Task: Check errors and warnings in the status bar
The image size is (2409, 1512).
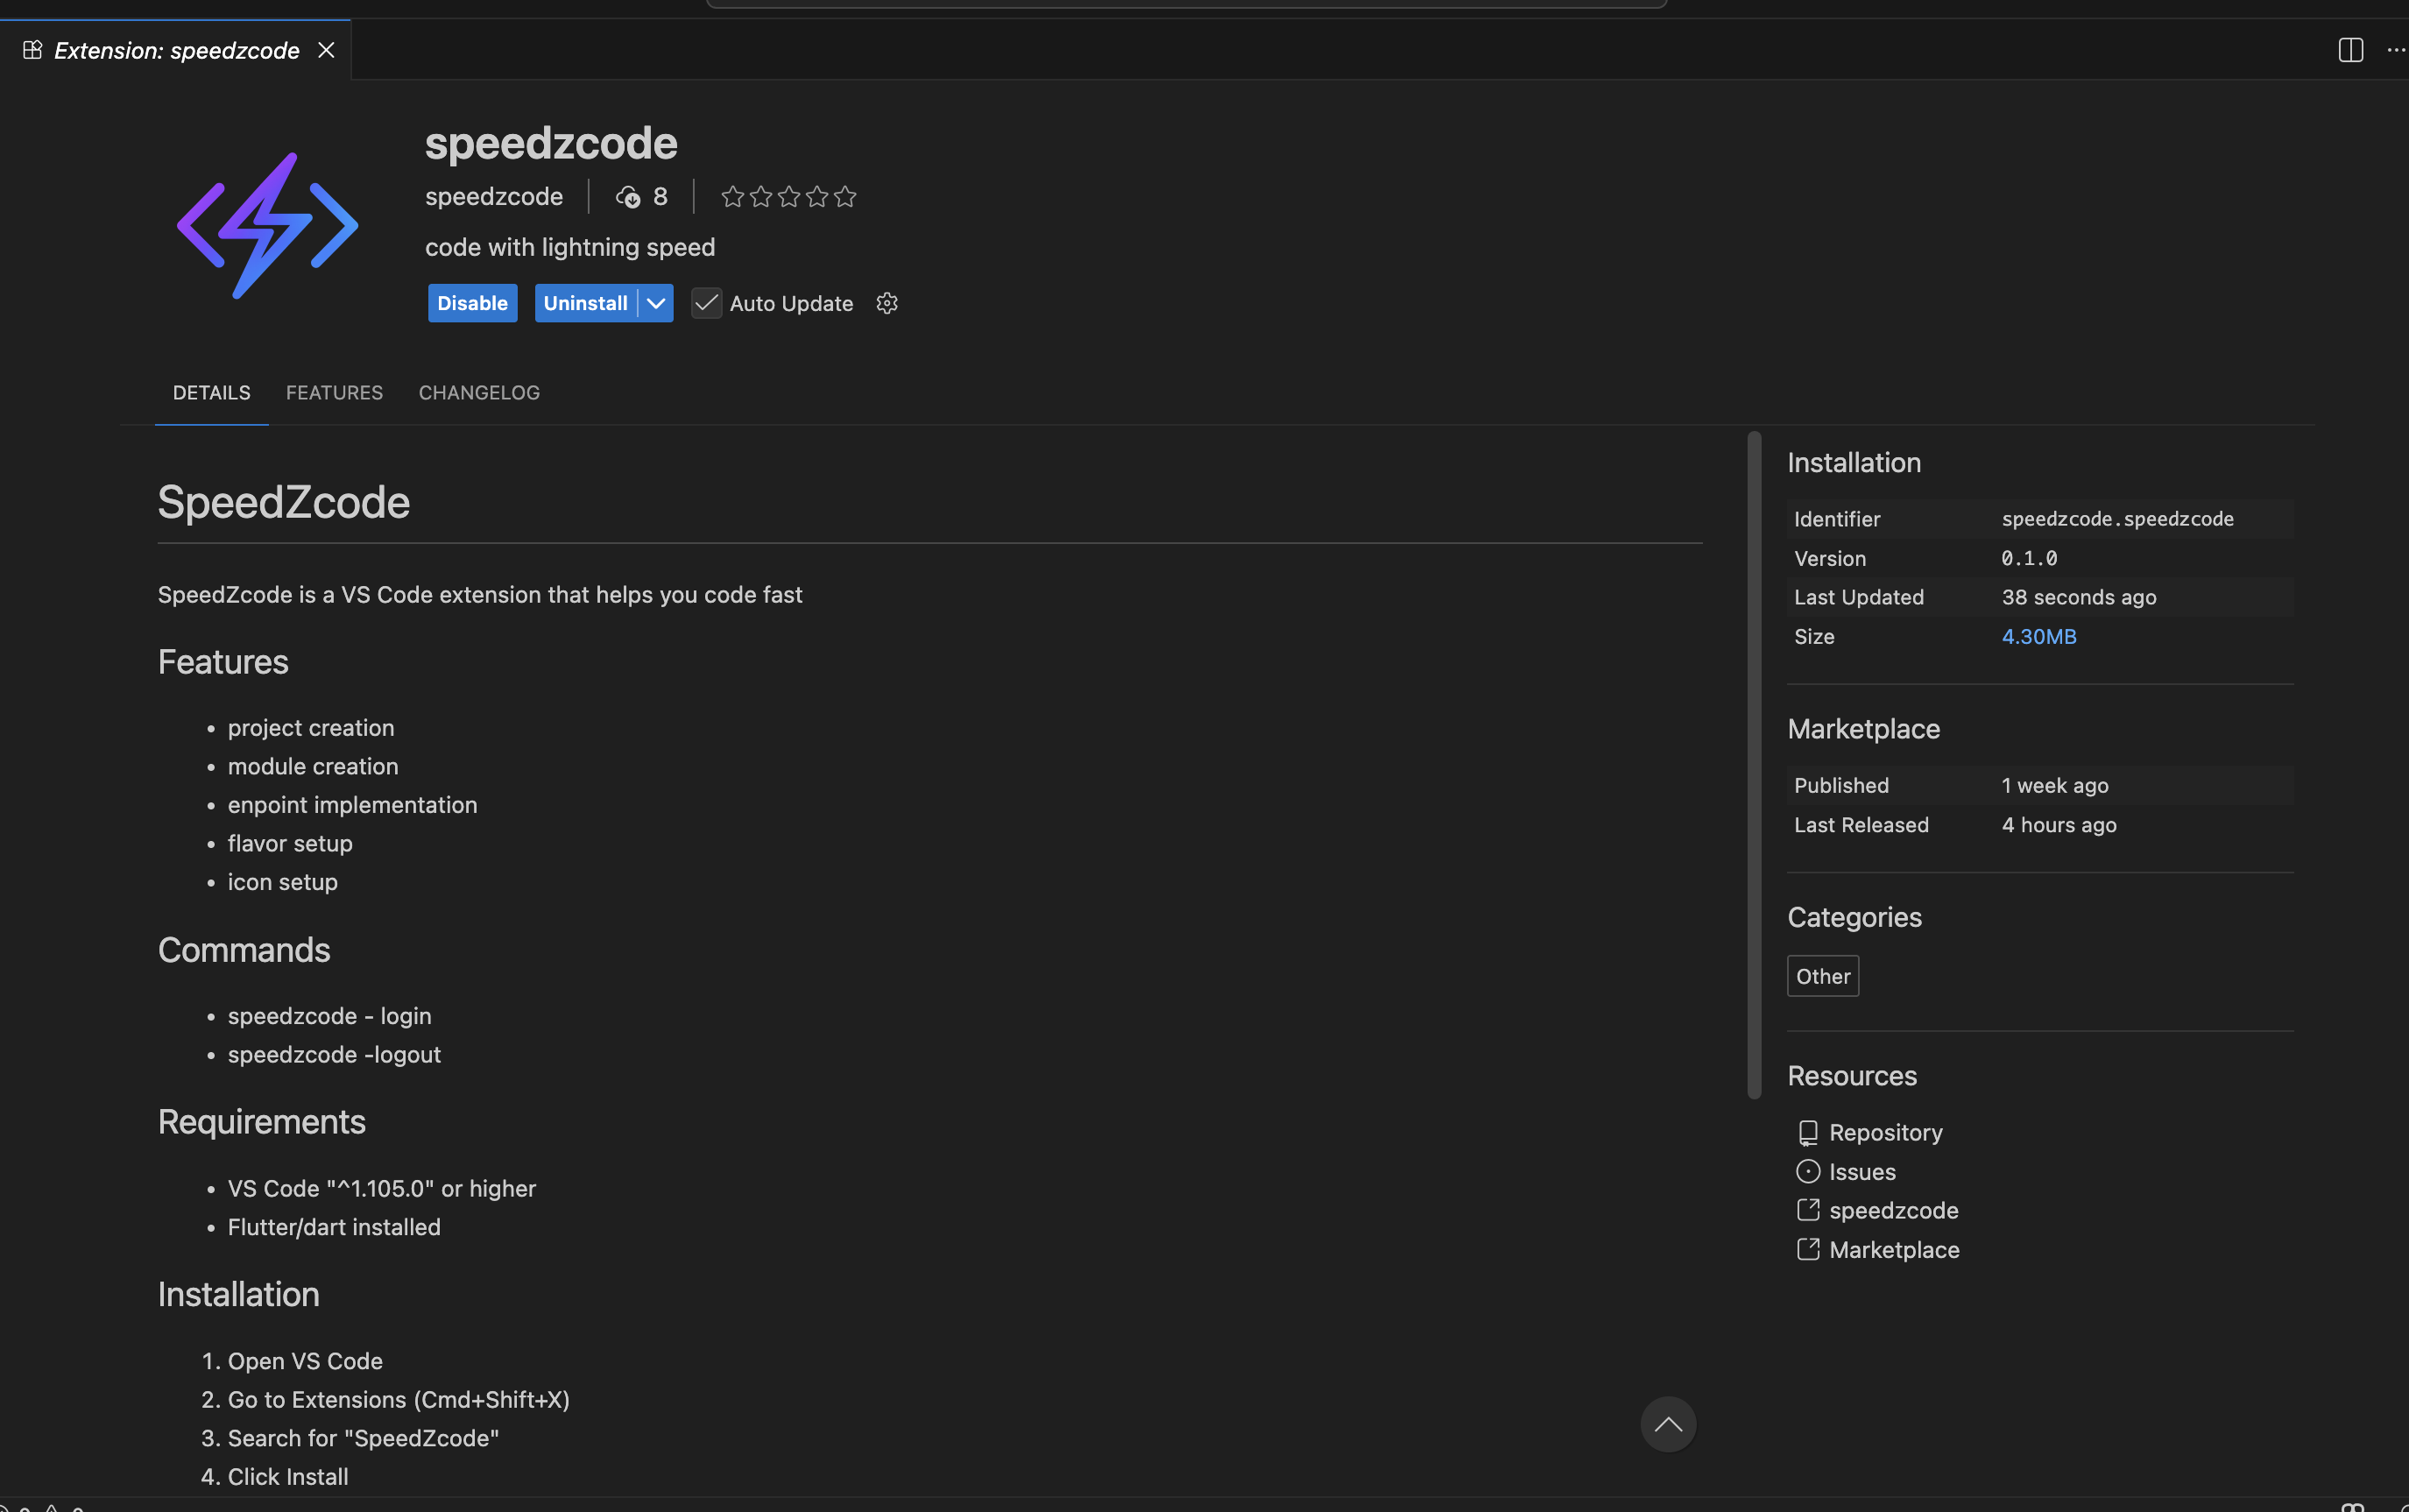Action: pyautogui.click(x=45, y=1506)
